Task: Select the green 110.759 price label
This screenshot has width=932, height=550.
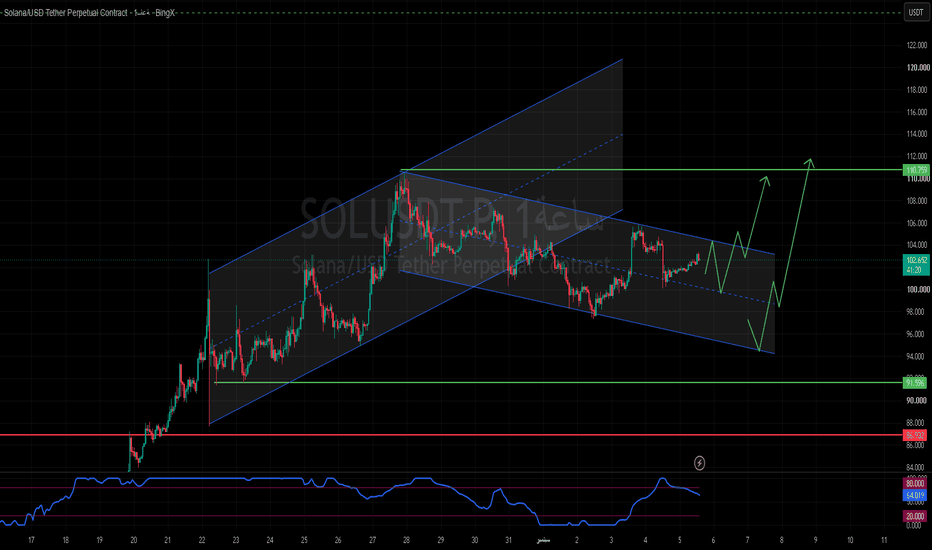Action: point(915,170)
